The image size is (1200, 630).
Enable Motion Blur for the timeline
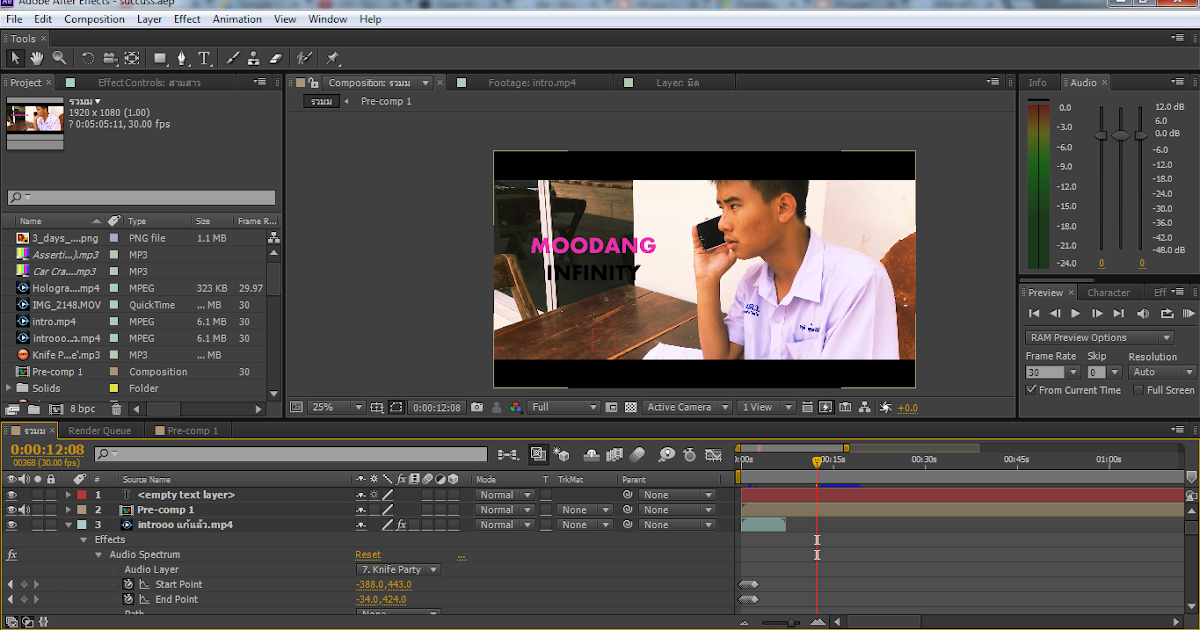636,455
